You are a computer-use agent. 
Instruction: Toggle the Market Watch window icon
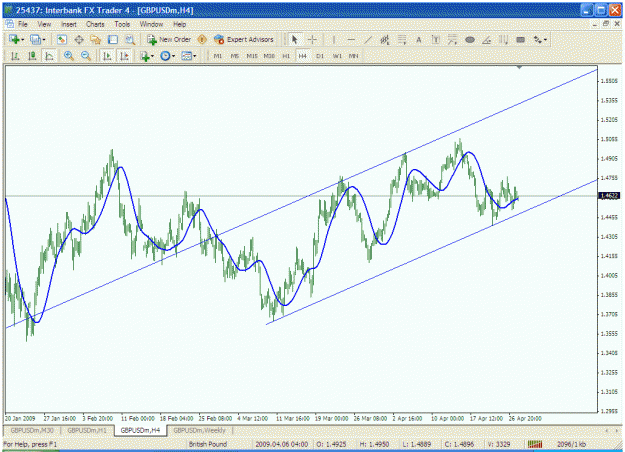62,39
